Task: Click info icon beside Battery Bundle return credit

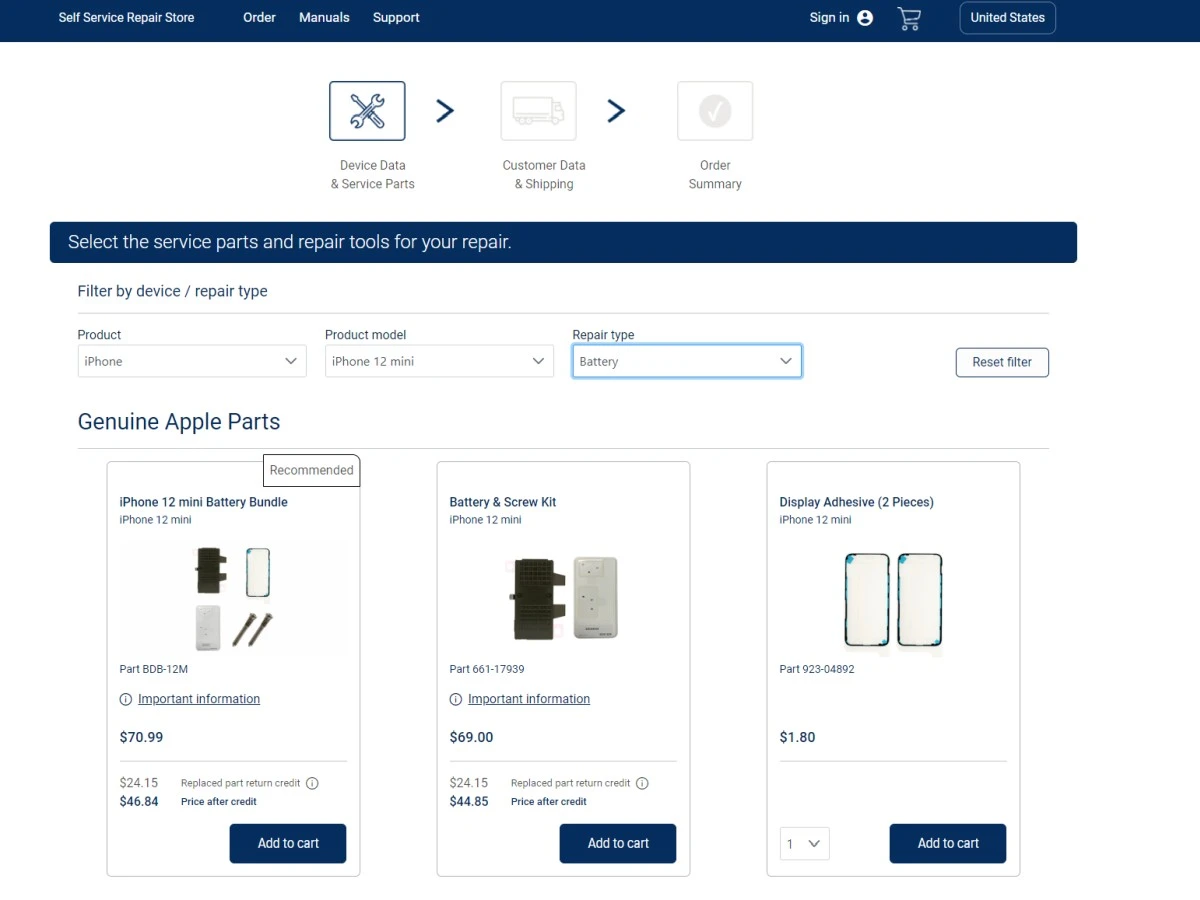Action: pos(312,783)
